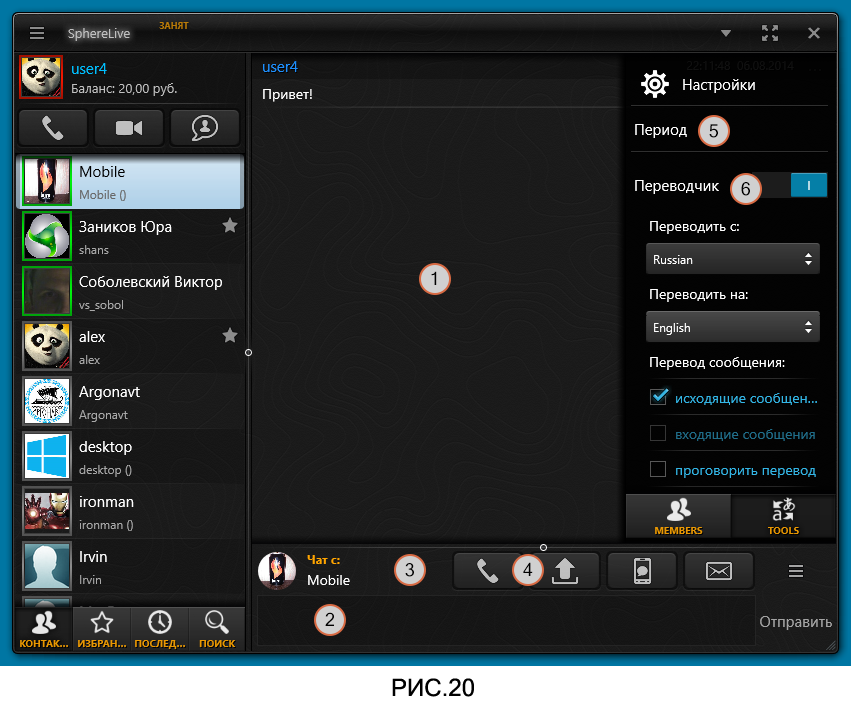This screenshot has width=851, height=706.
Task: Open the chat options hamburger menu
Action: point(796,571)
